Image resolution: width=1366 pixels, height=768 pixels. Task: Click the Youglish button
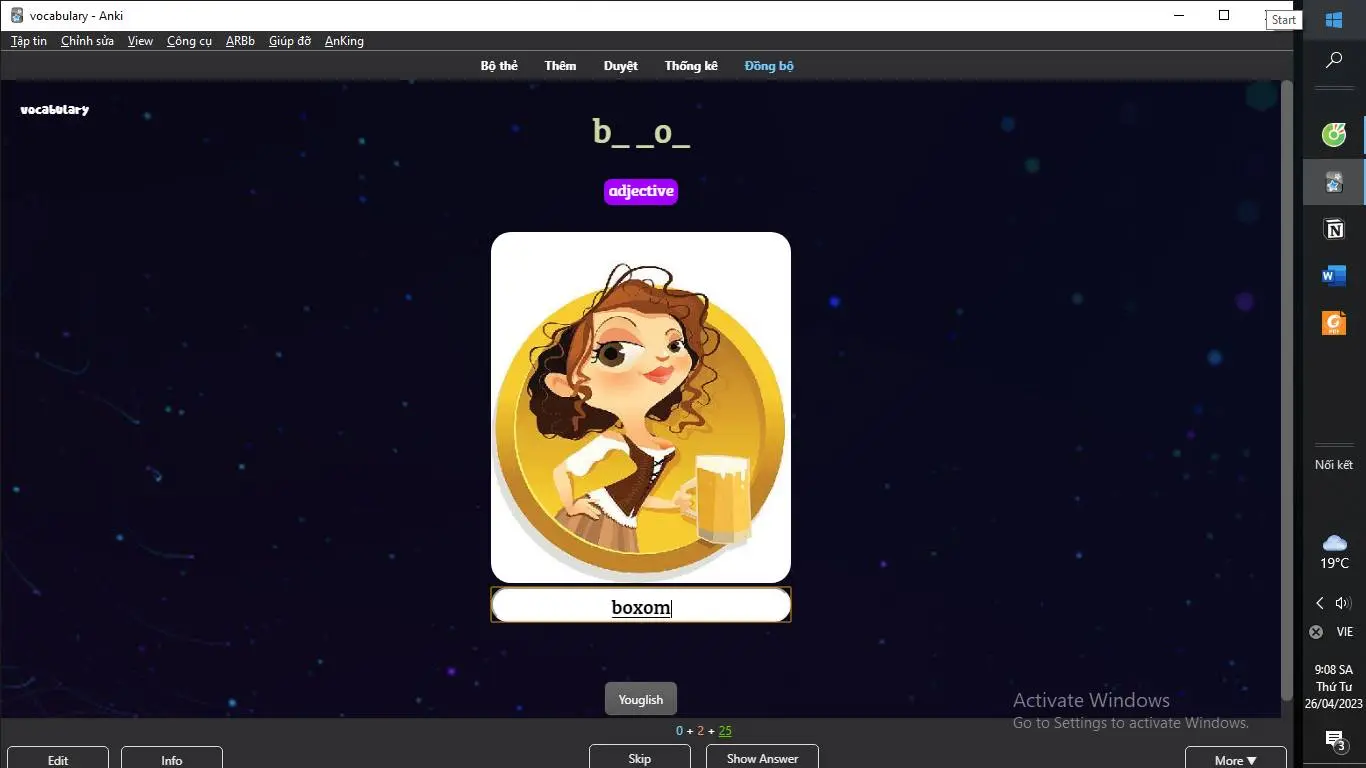[641, 699]
